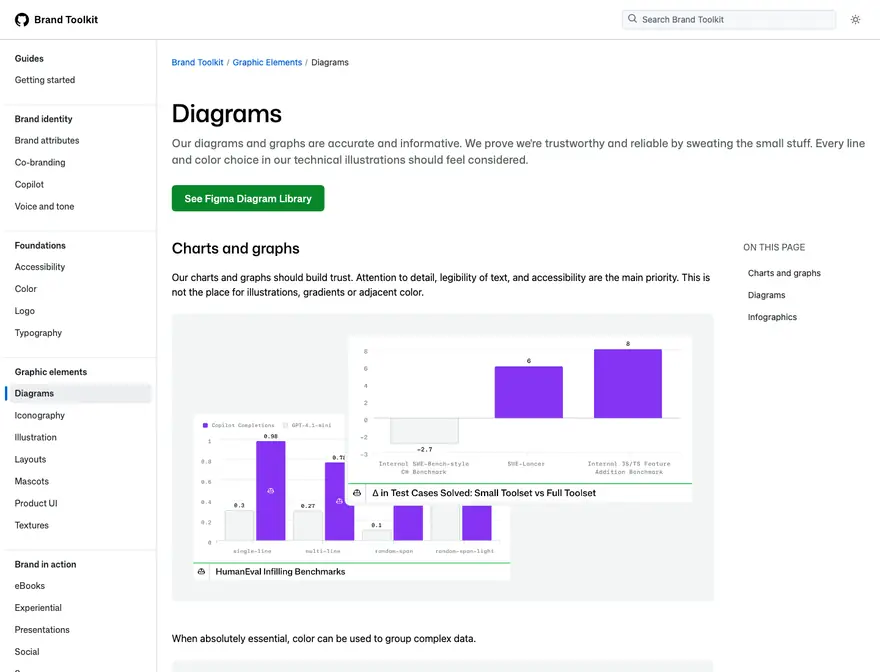Click the Test Cases Solved chart caption
Screen dimensions: 880x672
(484, 493)
